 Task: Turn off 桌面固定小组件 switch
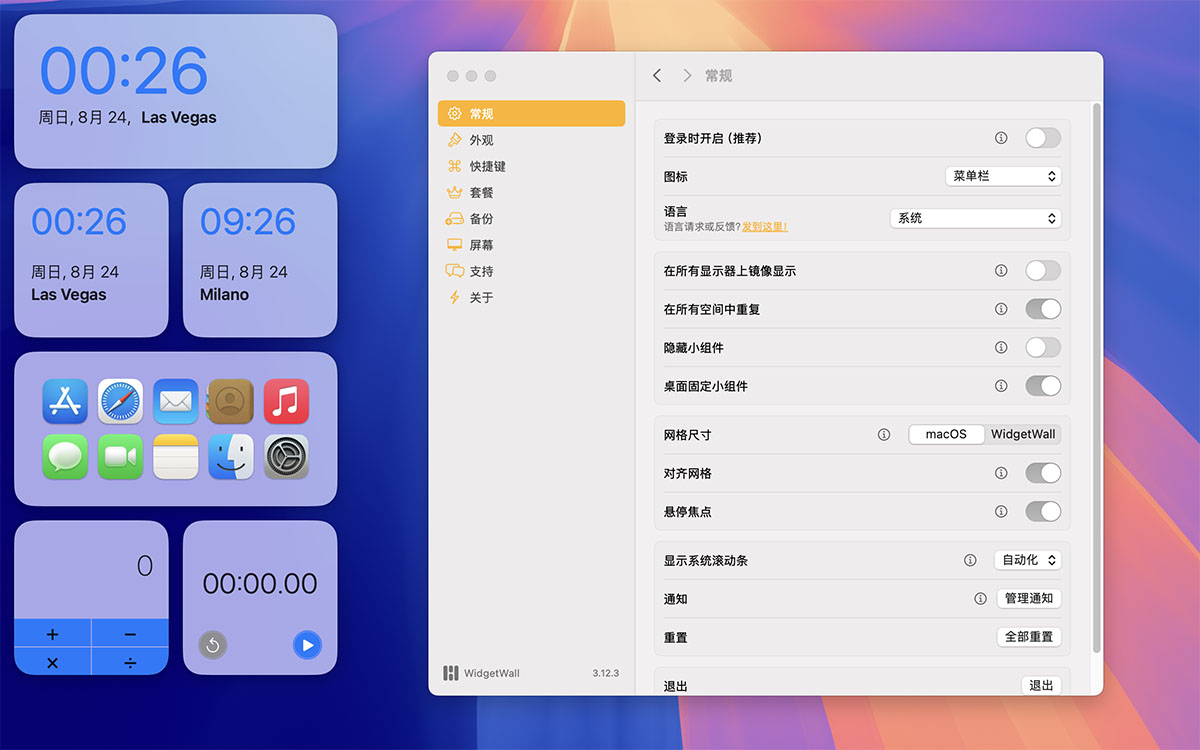pos(1043,385)
